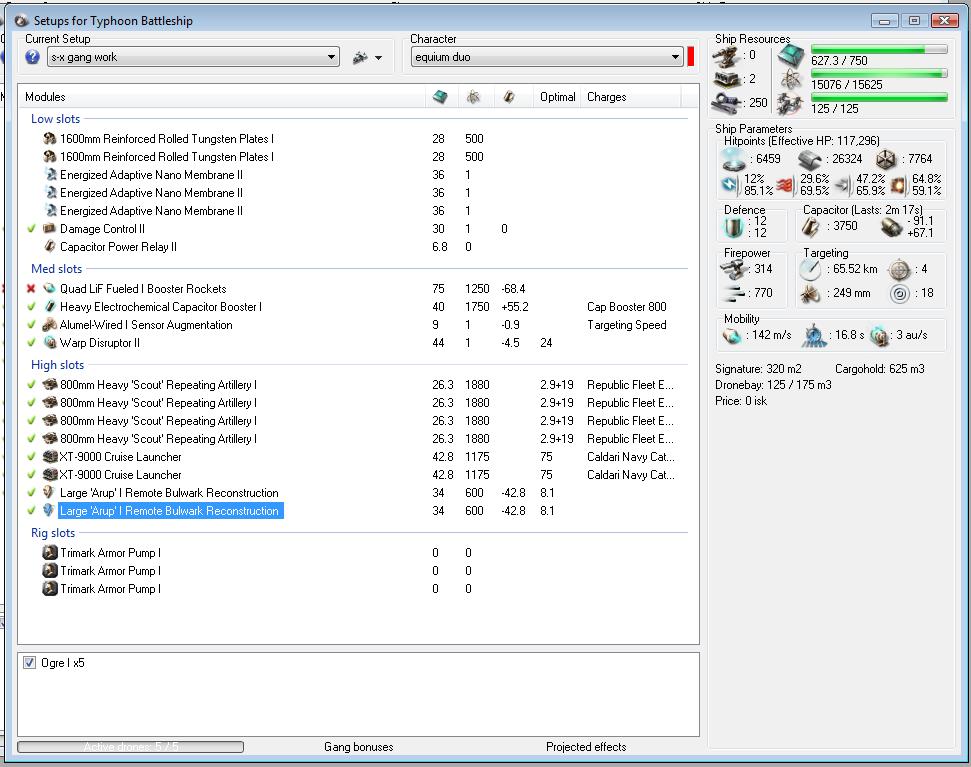
Task: Click the blue help question mark icon
Action: pos(32,57)
